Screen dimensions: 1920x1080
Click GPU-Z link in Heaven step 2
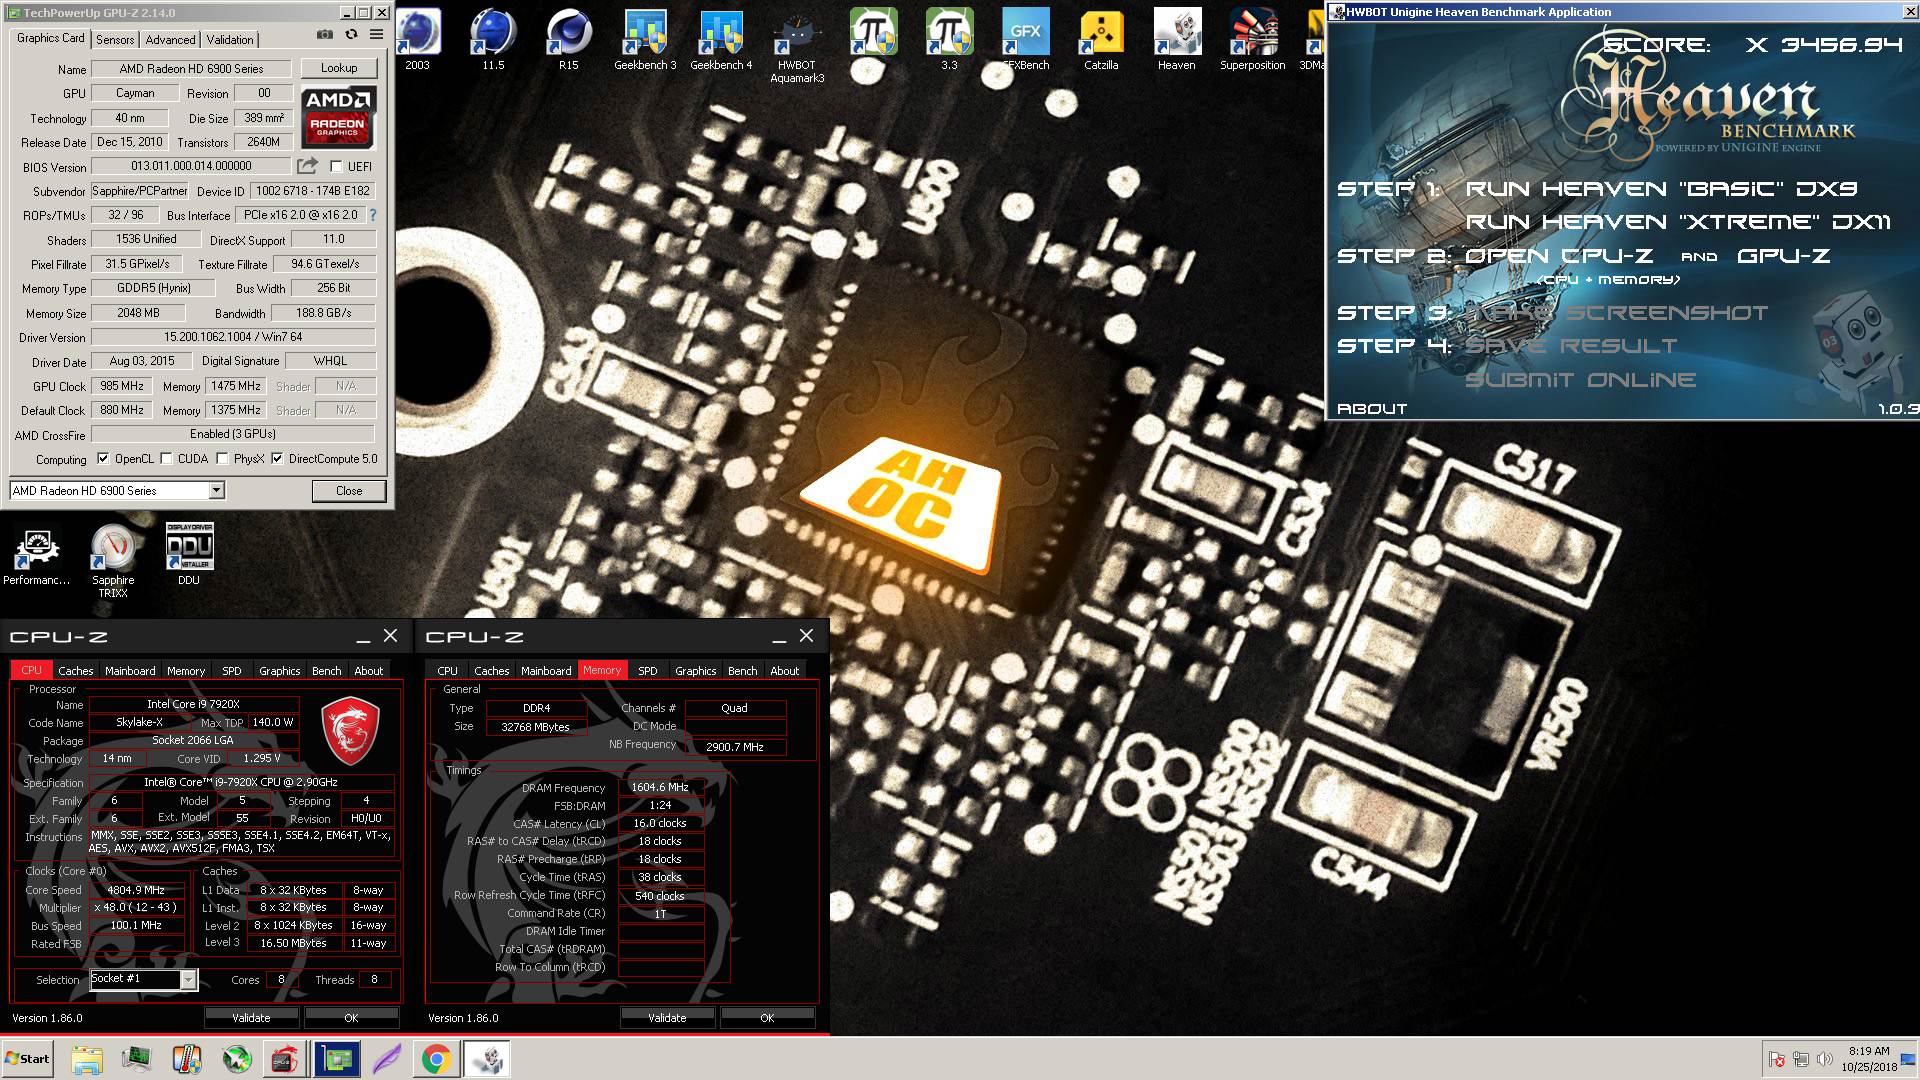1784,256
